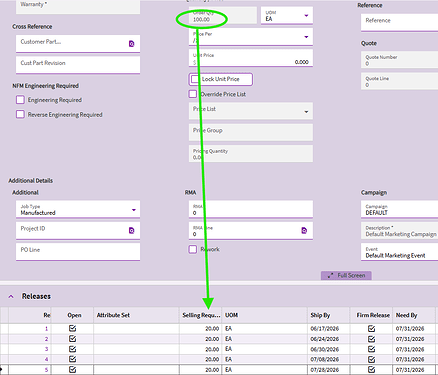Screen dimensions: 438x375
Task: Click Full Screen expand icon
Action: point(330,275)
